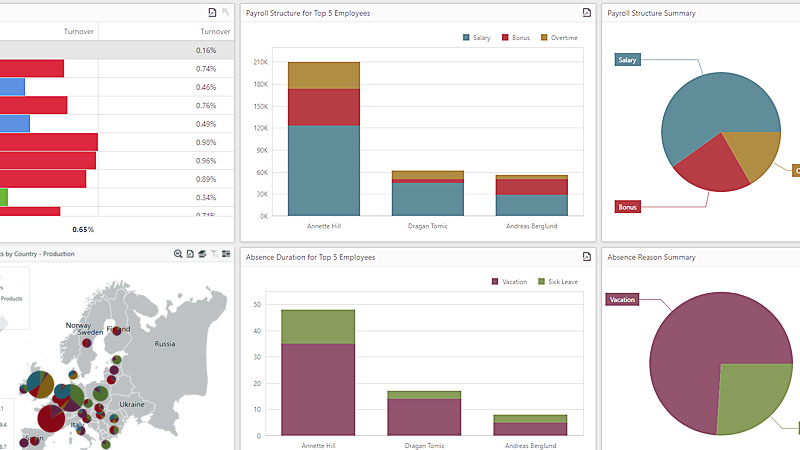The height and width of the screenshot is (450, 800).
Task: Toggle Overtime legend item in payroll chart
Action: pyautogui.click(x=559, y=37)
